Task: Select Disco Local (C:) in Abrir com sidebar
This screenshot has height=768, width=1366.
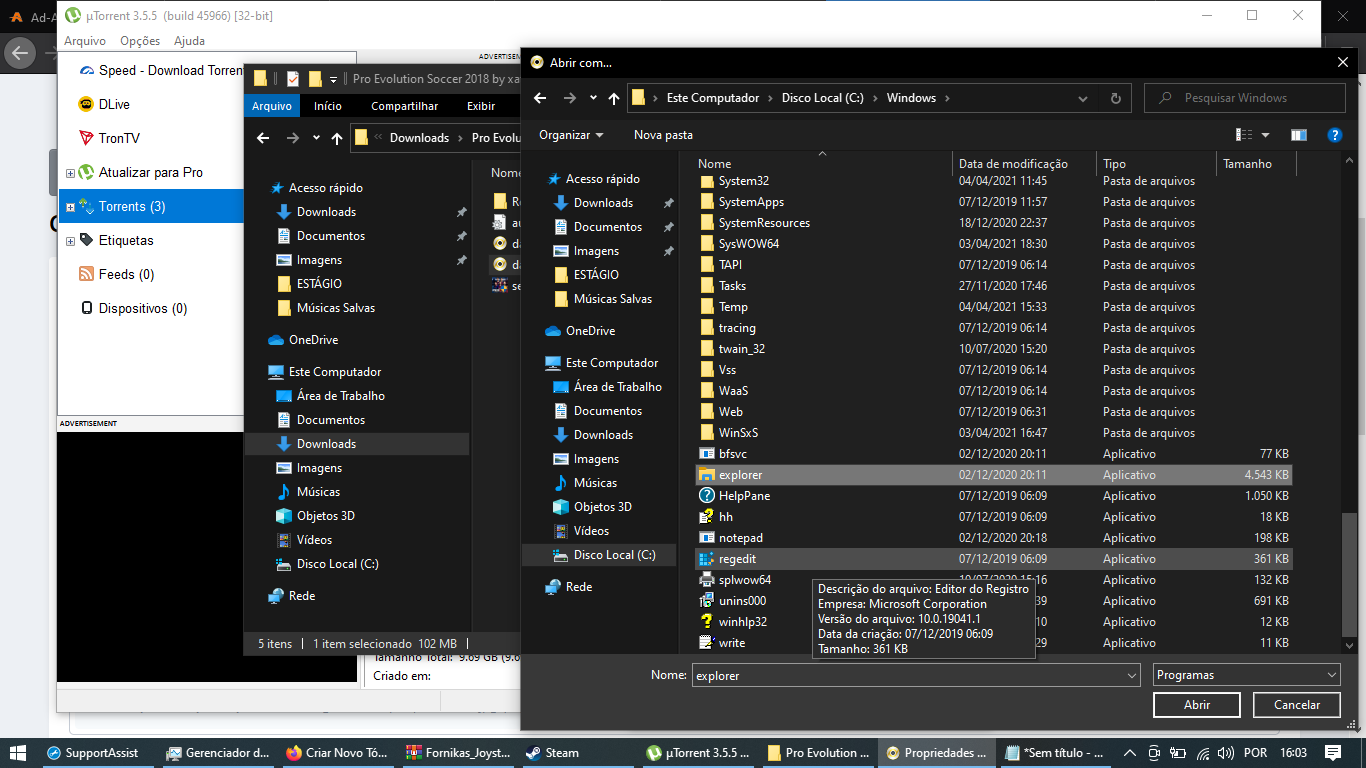Action: point(598,555)
